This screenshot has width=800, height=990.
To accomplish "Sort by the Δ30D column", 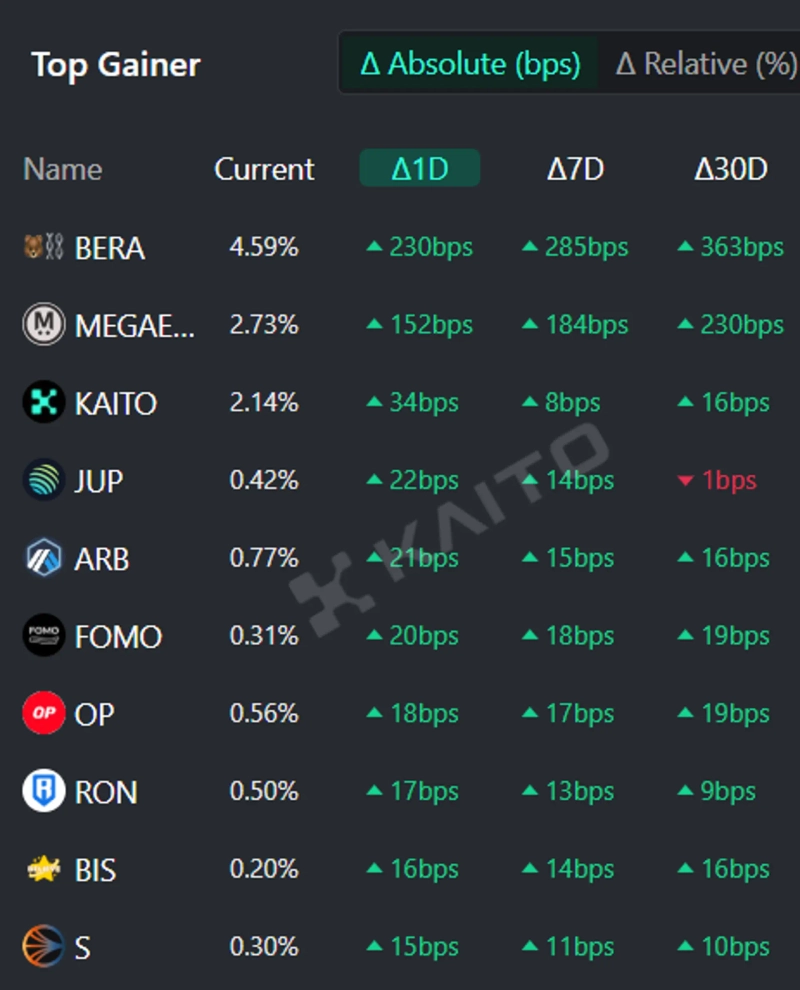I will pyautogui.click(x=730, y=169).
